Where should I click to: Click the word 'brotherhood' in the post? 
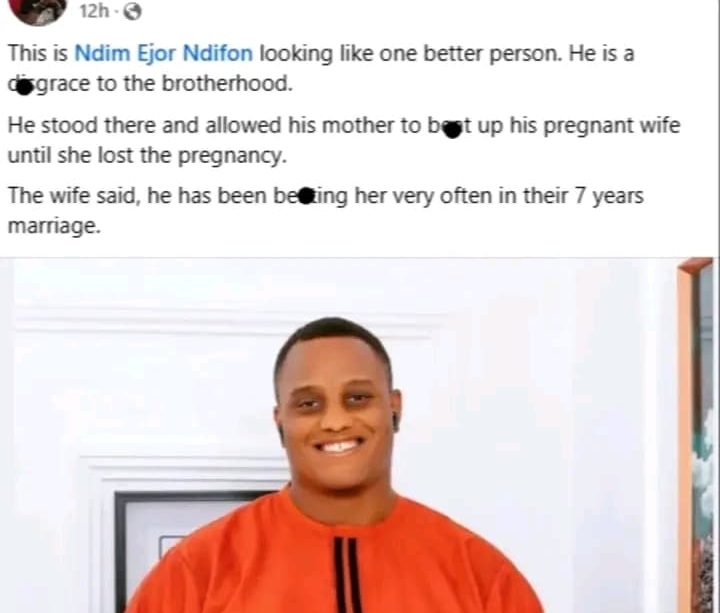click(227, 84)
